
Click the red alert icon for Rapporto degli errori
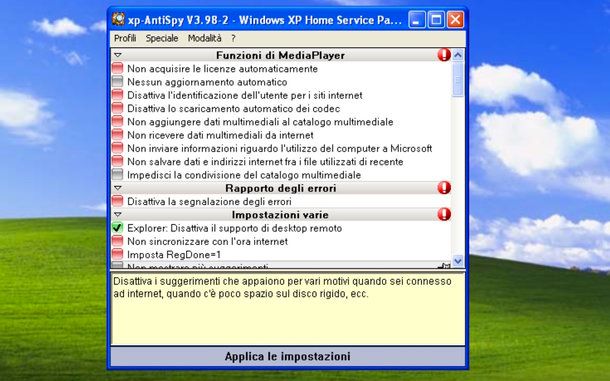click(444, 188)
